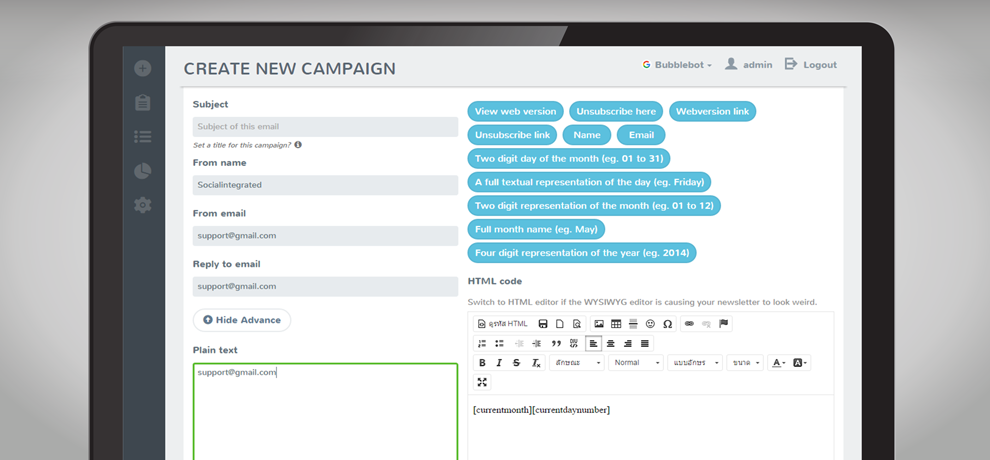Insert the Unsubscribe here tag
The height and width of the screenshot is (460, 990).
616,111
